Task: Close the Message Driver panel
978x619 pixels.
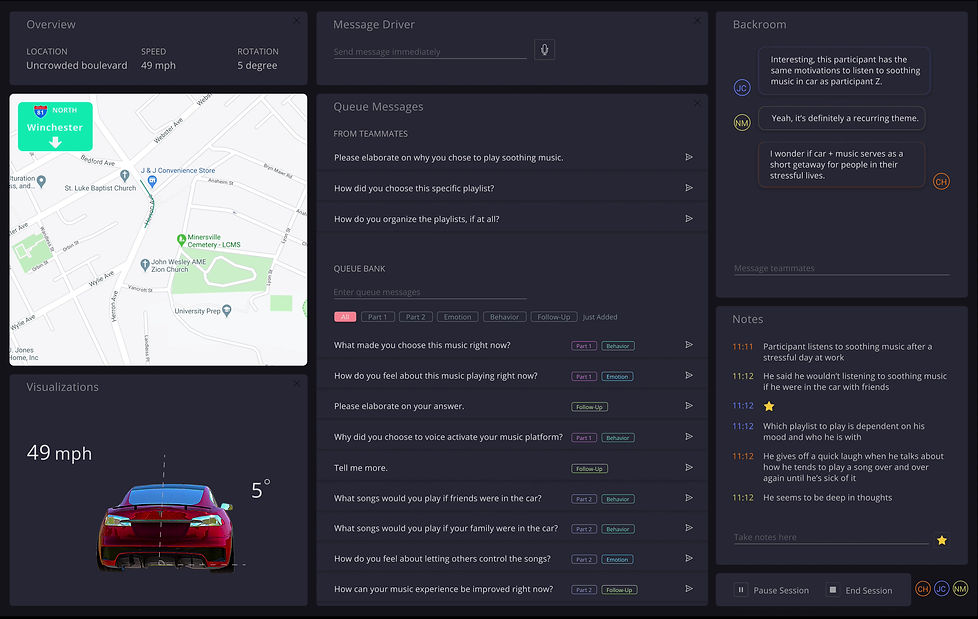Action: point(697,21)
